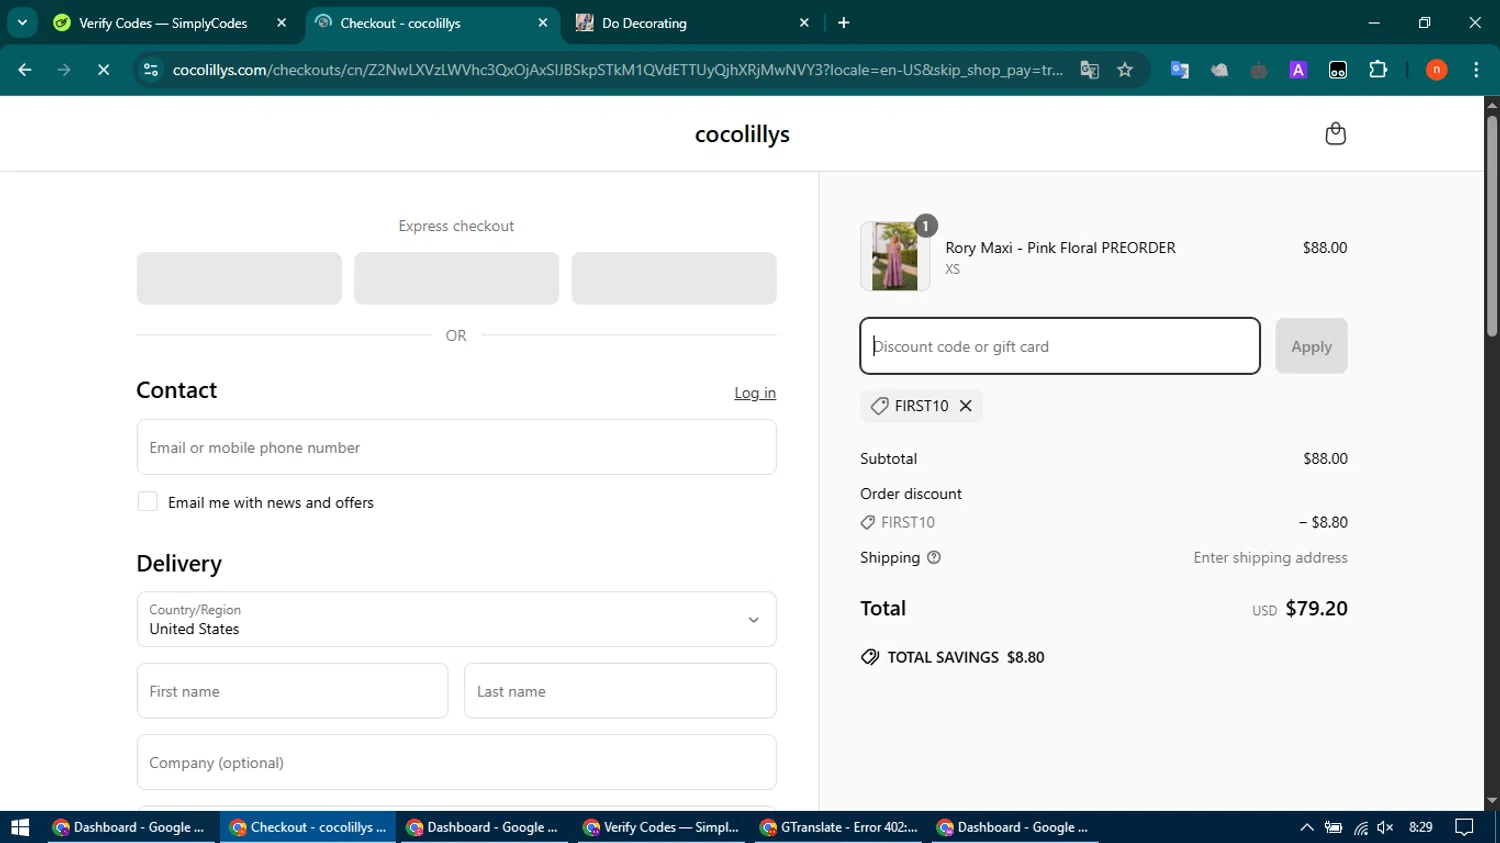Switch to Verify Codes — SimplyCodes tab

pyautogui.click(x=163, y=23)
